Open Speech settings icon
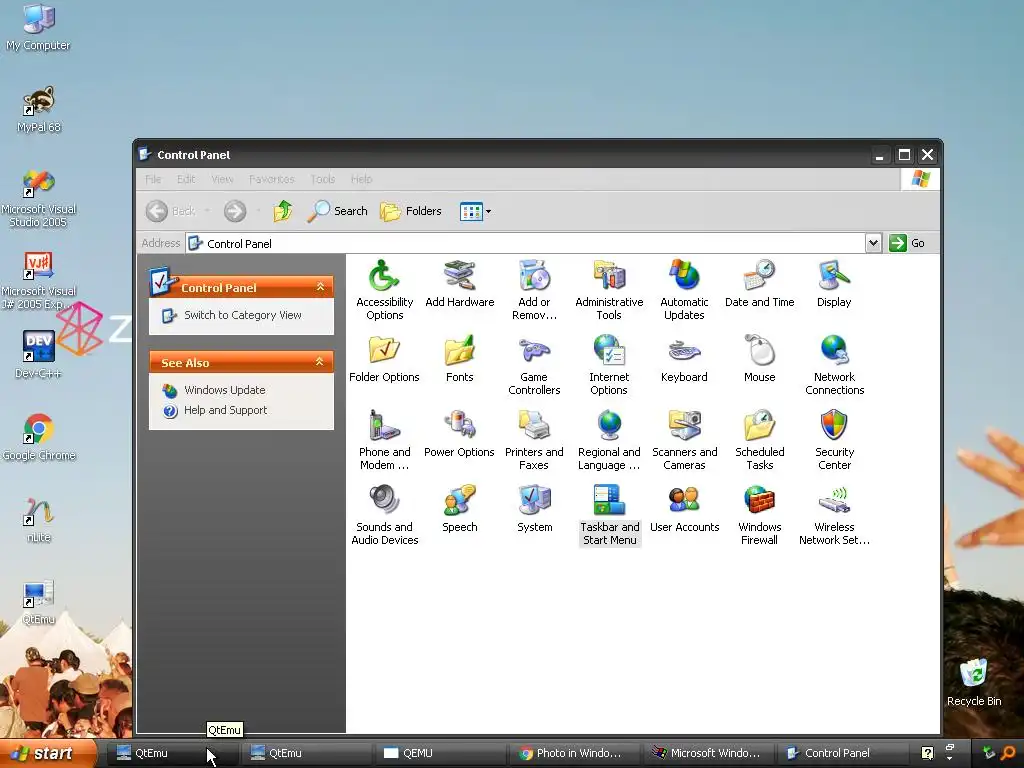The image size is (1024, 768). (x=460, y=509)
